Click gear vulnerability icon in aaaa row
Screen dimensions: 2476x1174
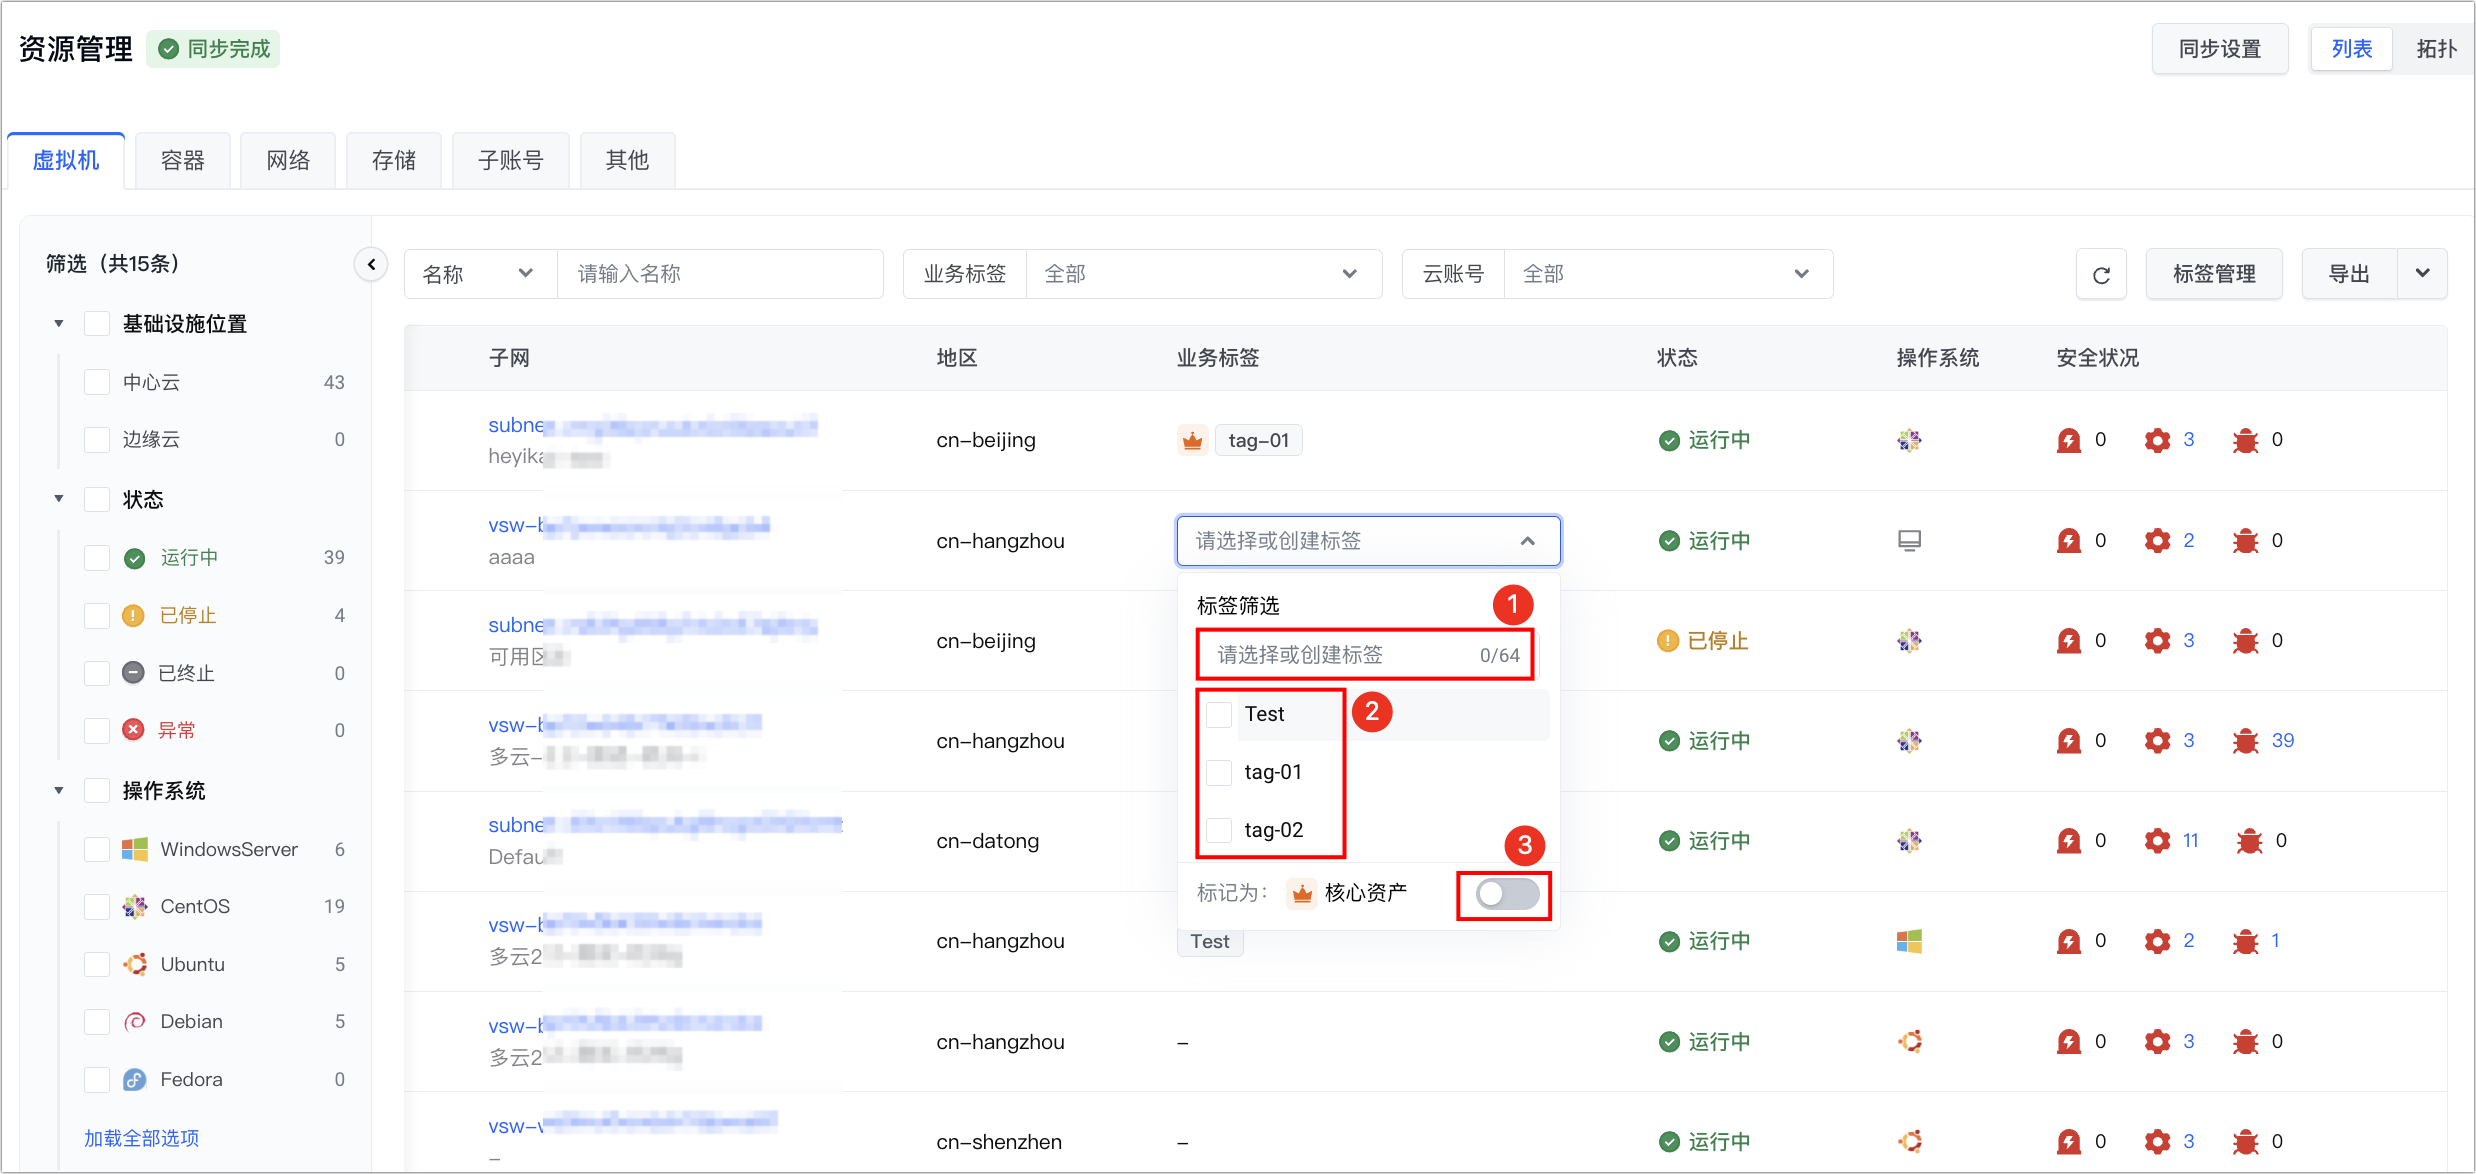pos(2157,541)
